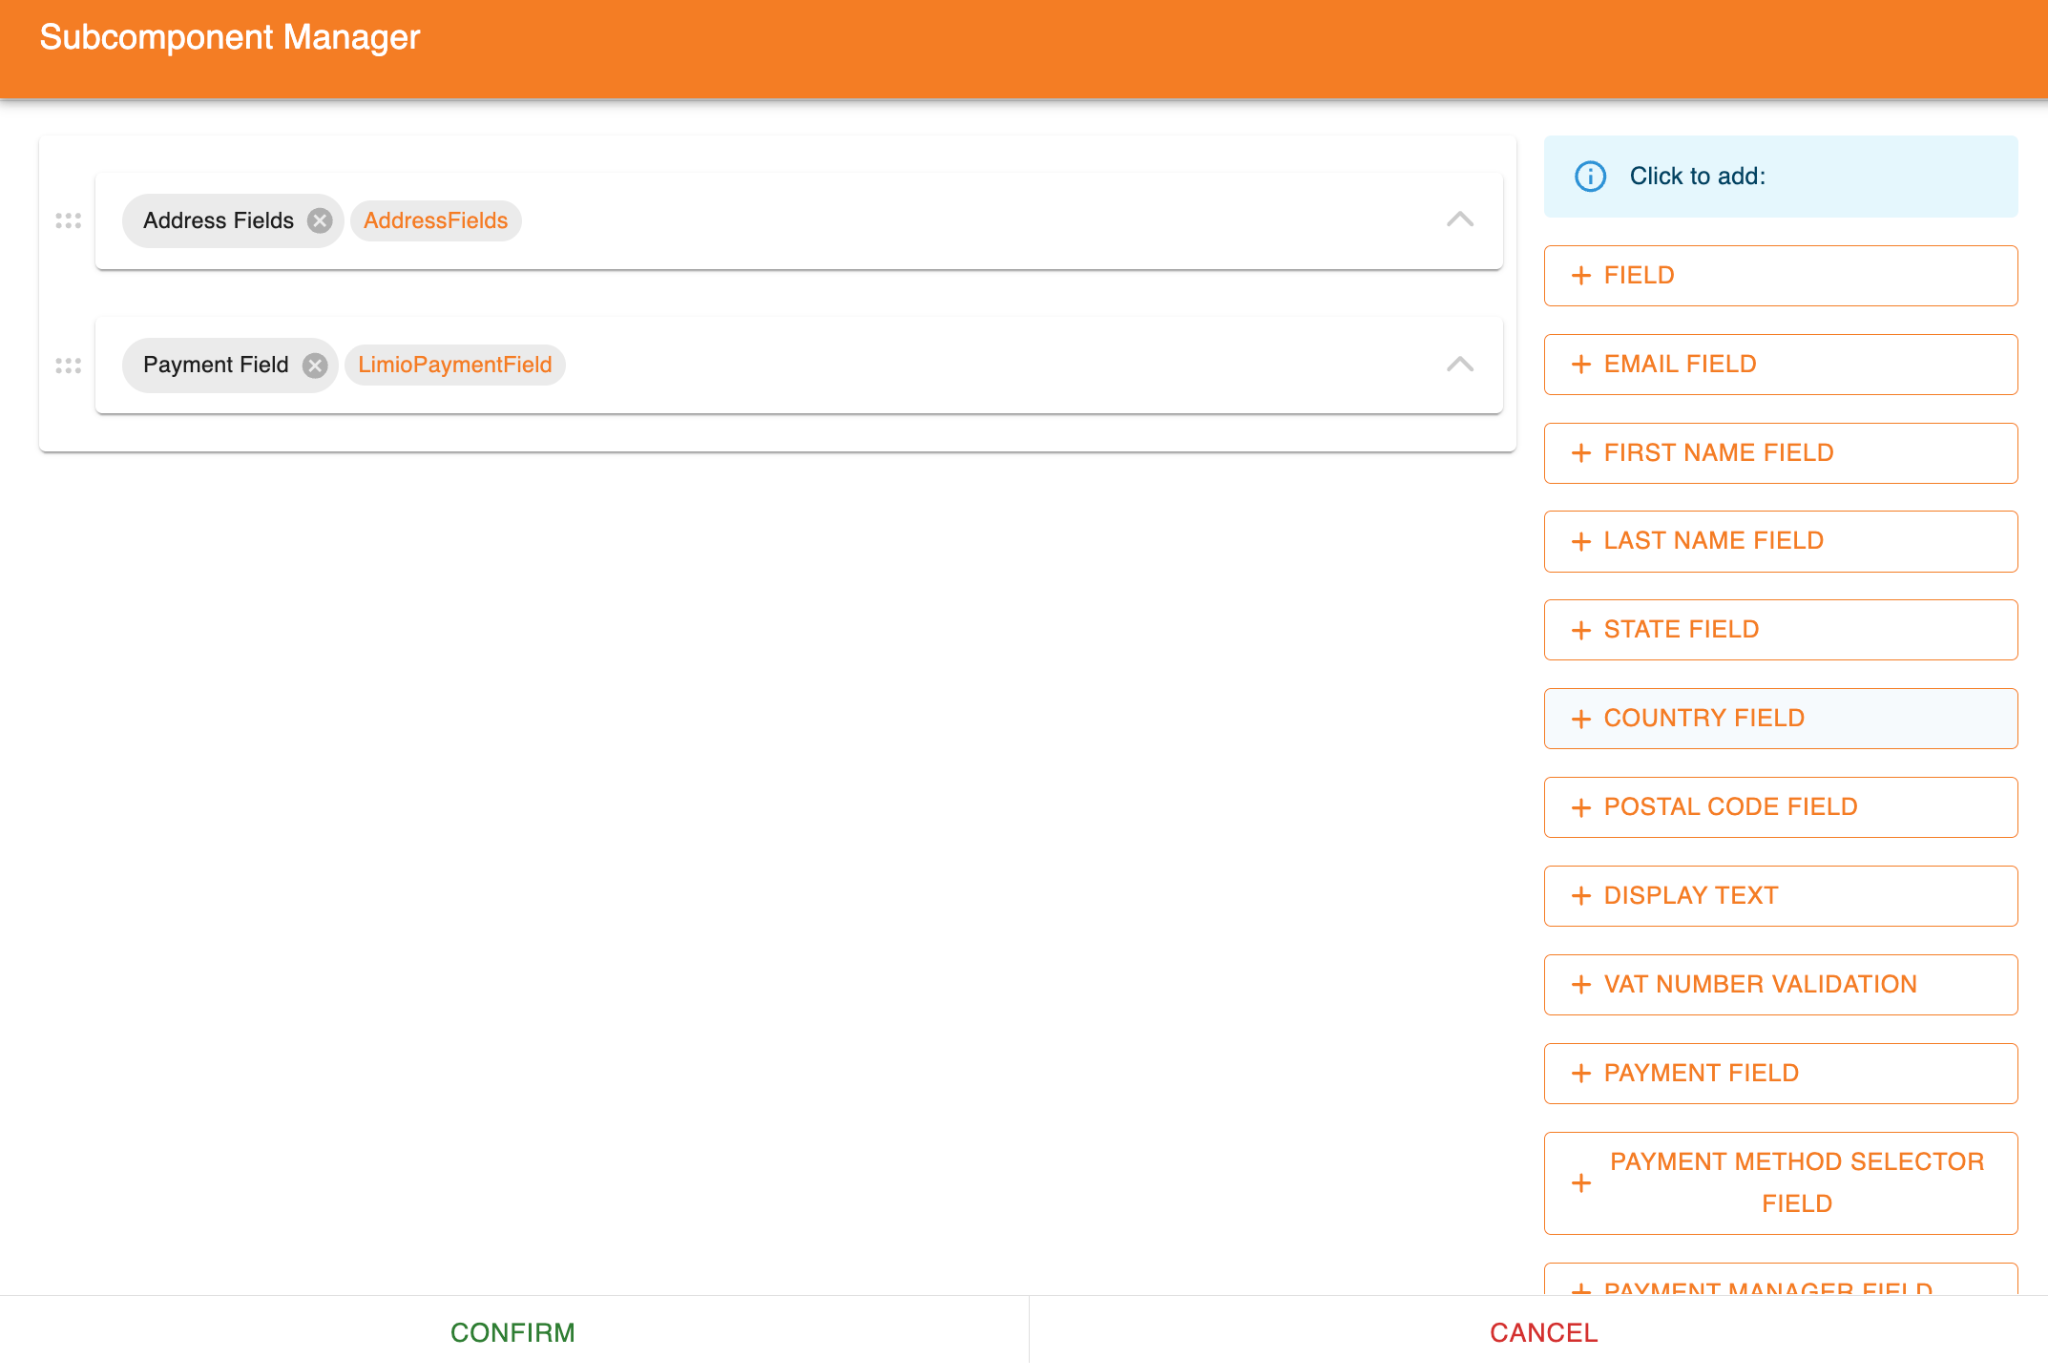The image size is (2048, 1363).
Task: Confirm the subcomponent changes
Action: click(513, 1332)
